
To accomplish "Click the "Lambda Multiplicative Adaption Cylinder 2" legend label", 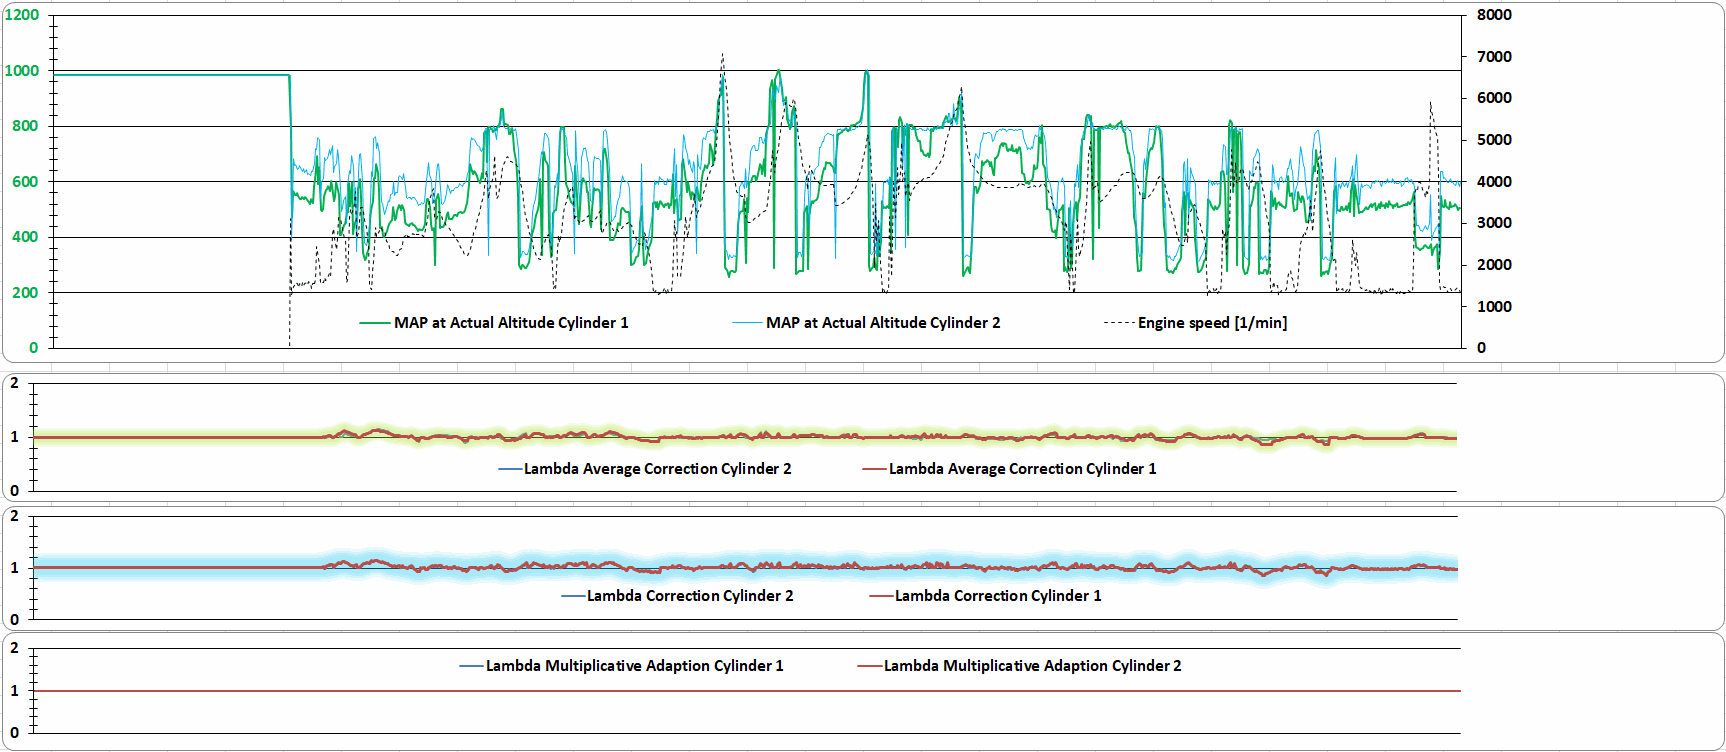I will (1032, 666).
